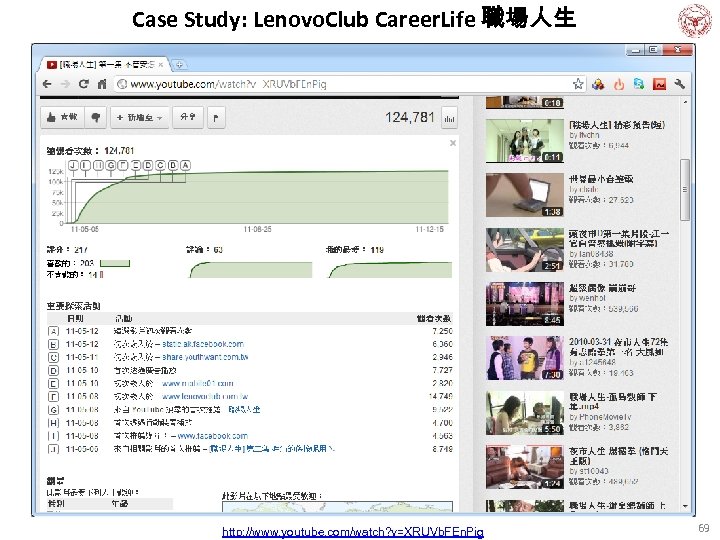Screen dimensions: 720x540
Task: Select event row E icon in the list
Action: [53, 383]
